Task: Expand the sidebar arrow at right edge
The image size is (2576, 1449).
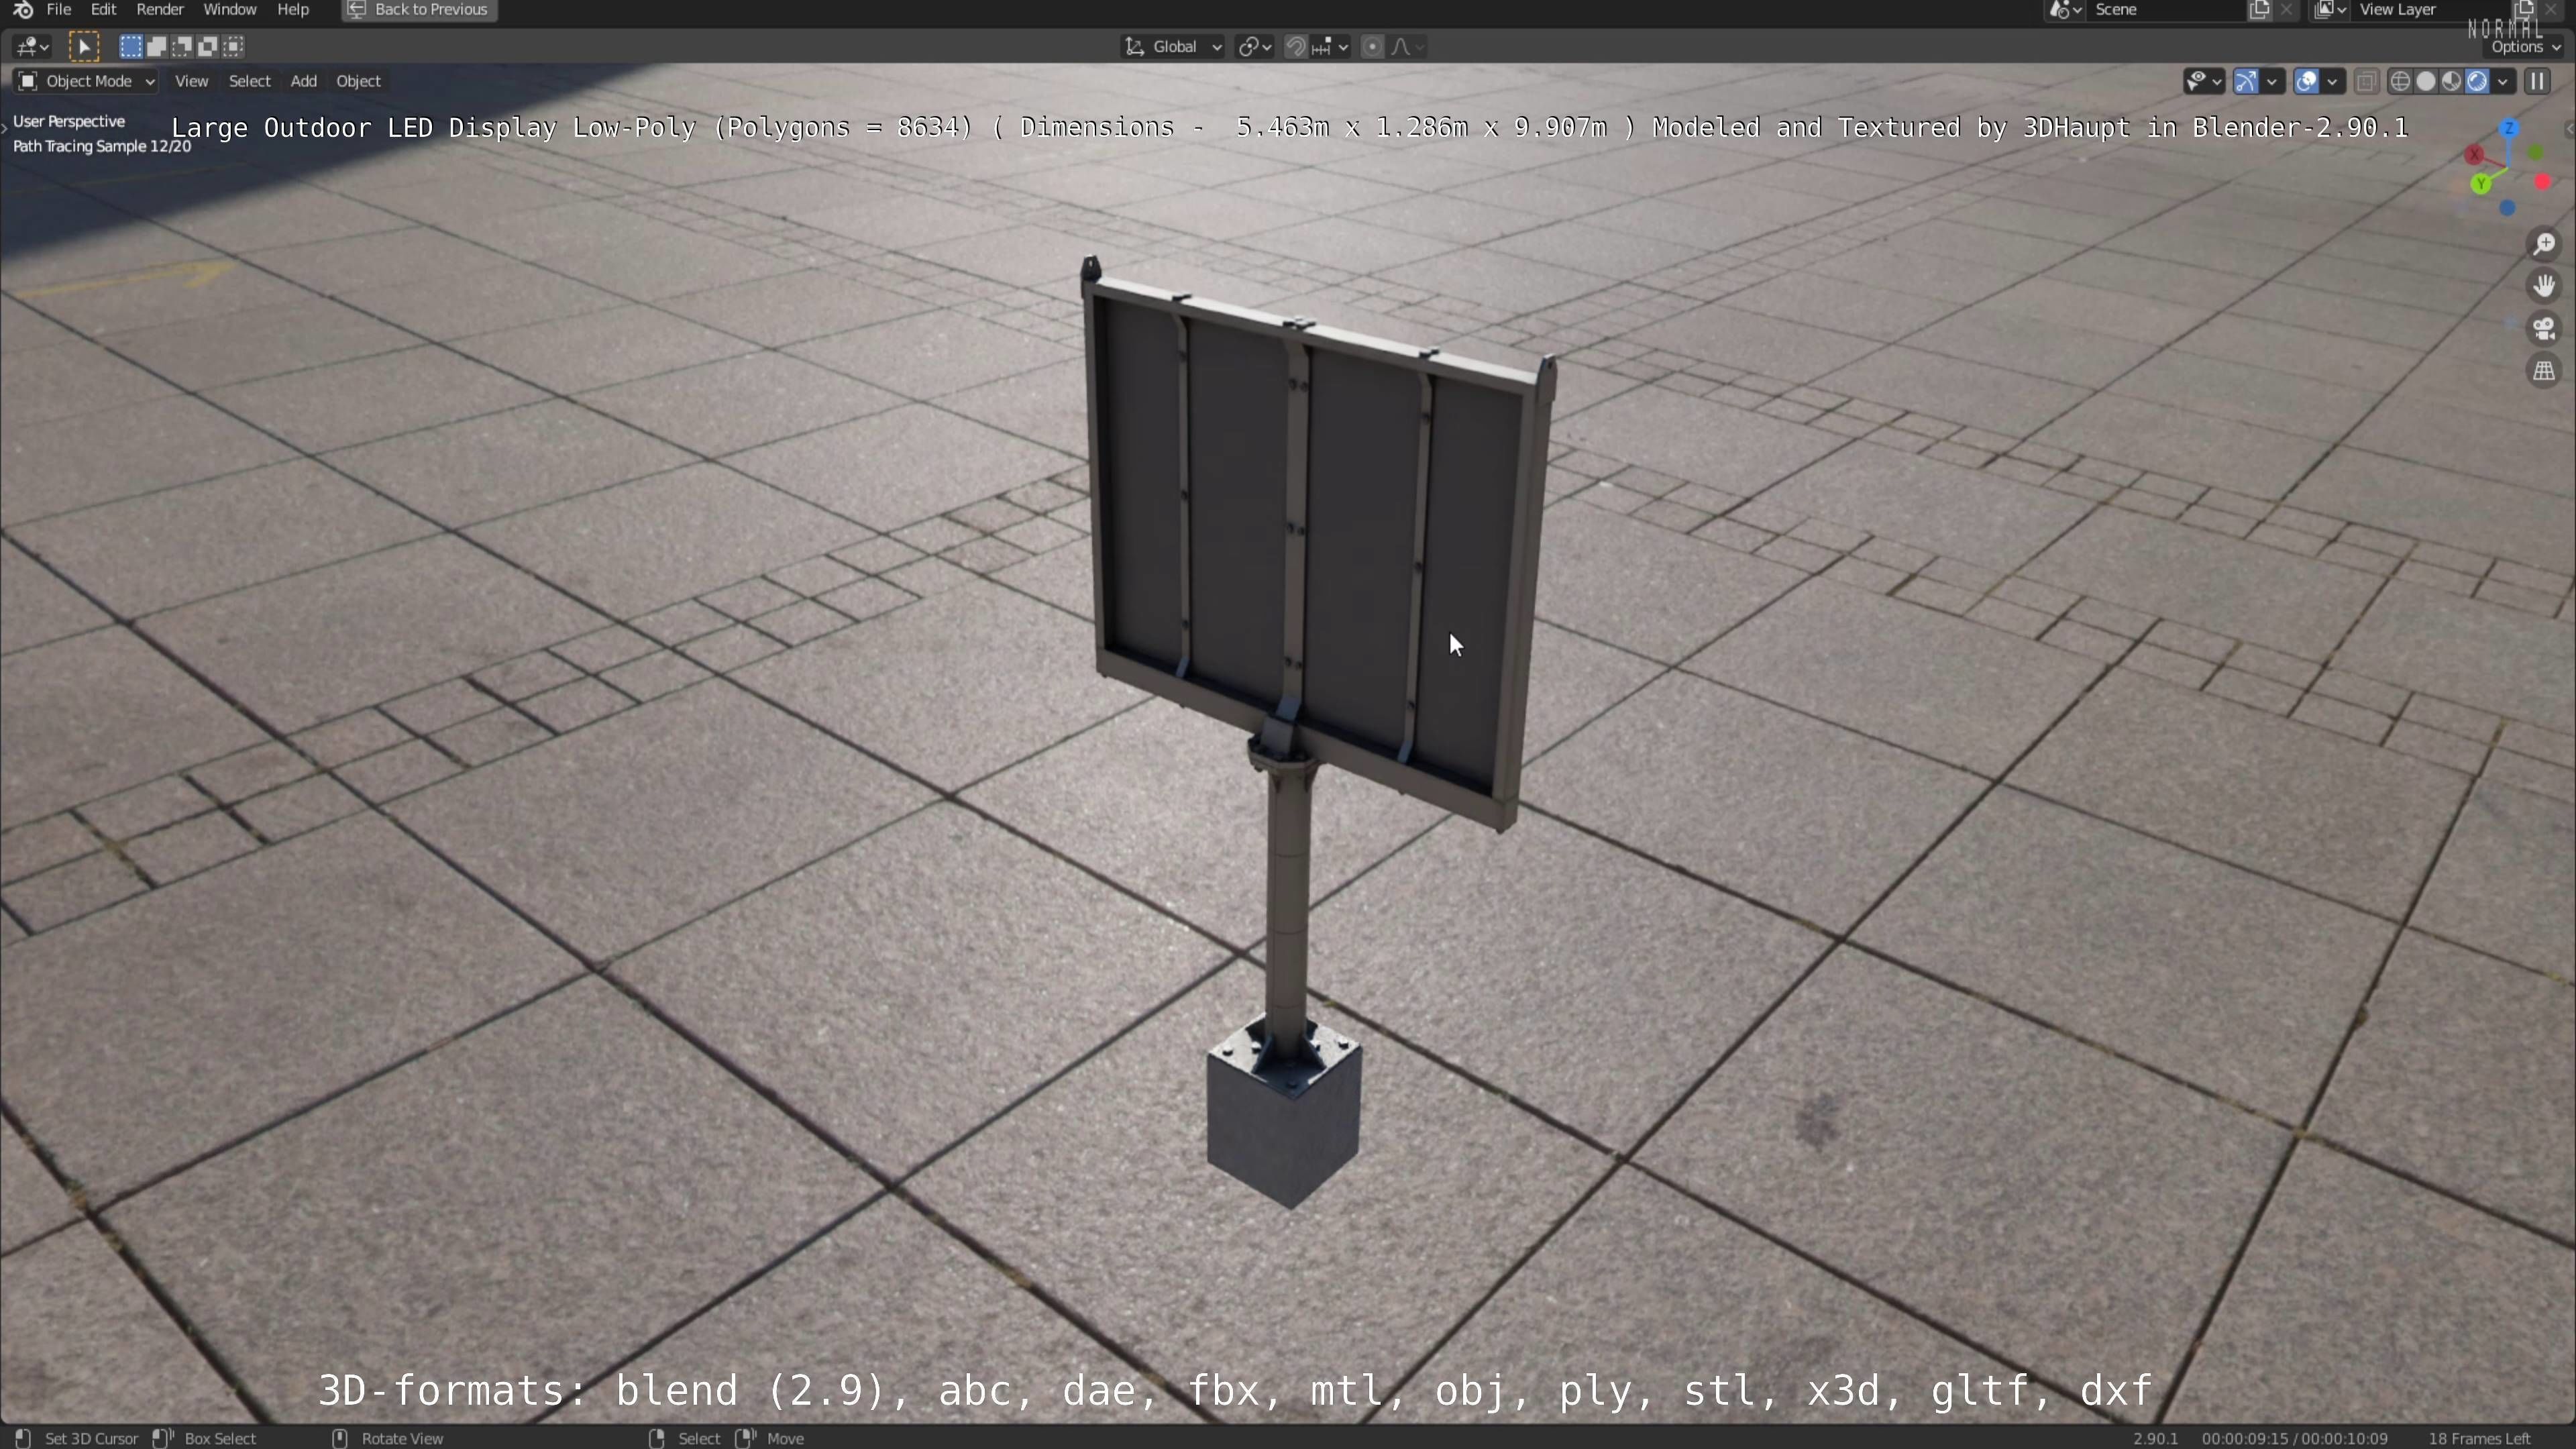Action: point(2569,128)
